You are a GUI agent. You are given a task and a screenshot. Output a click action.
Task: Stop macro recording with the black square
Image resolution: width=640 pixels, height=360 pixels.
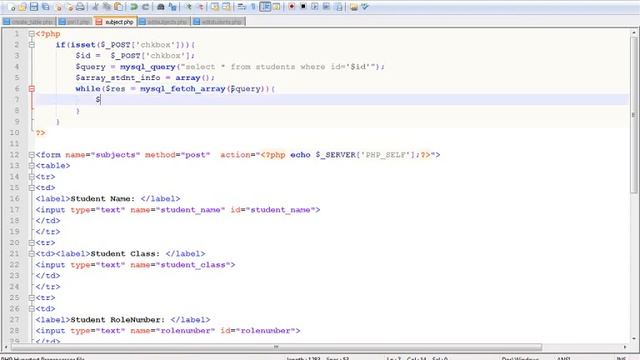tap(303, 7)
